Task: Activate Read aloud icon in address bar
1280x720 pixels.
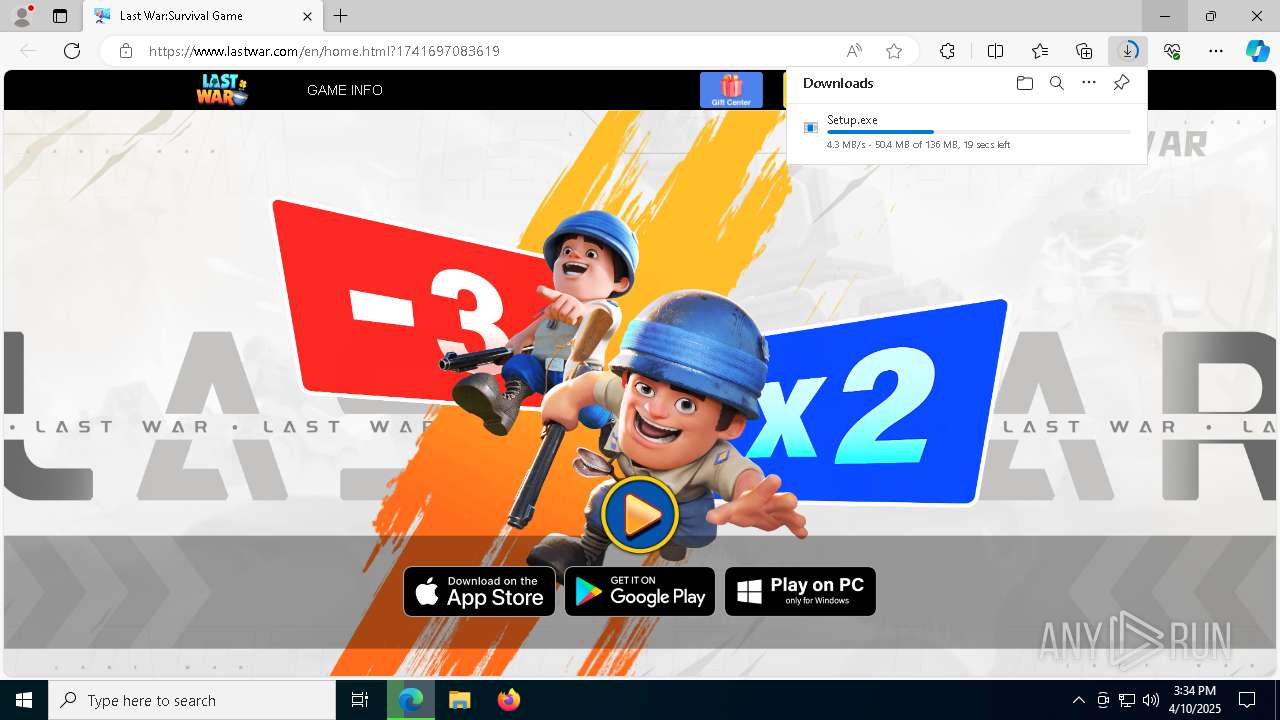Action: (x=854, y=51)
